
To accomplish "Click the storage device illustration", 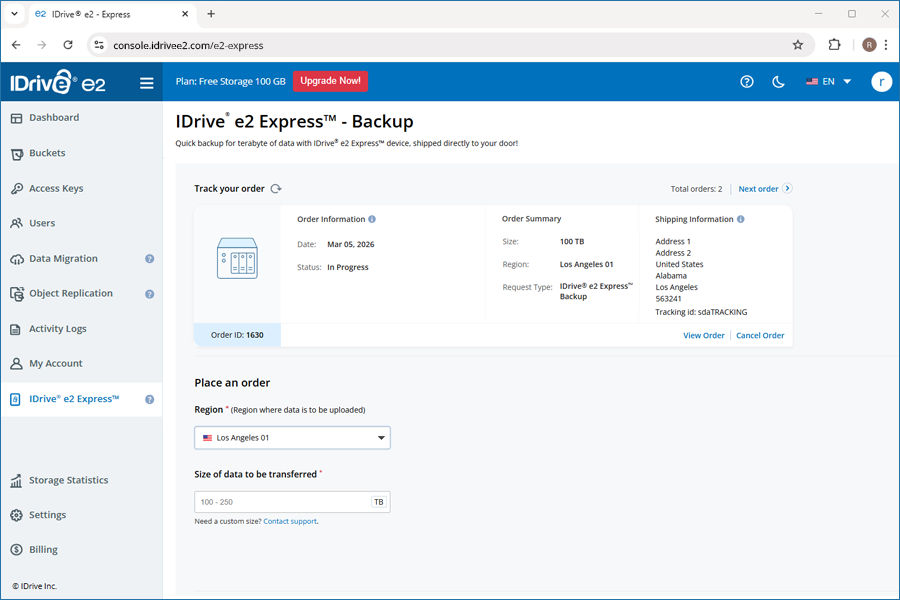I will tap(237, 258).
